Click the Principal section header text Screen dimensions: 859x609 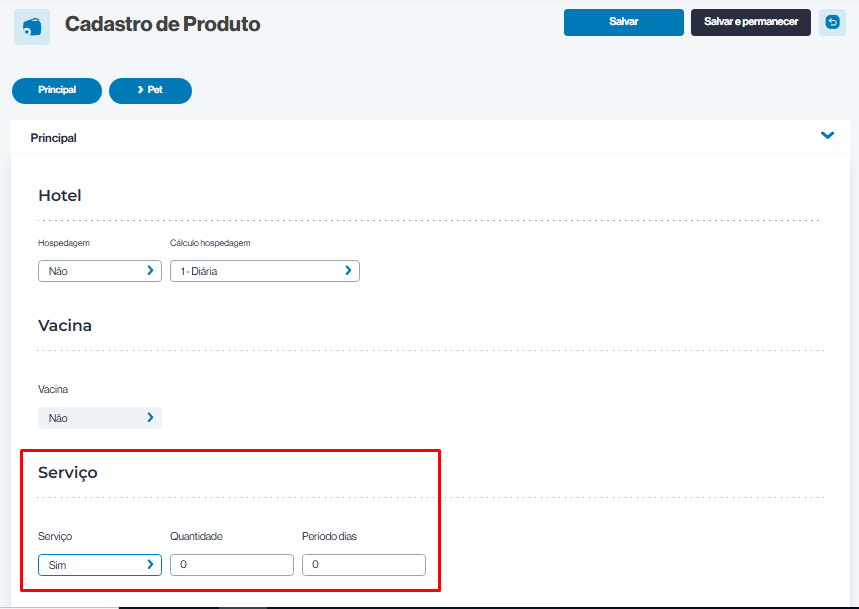[x=53, y=138]
